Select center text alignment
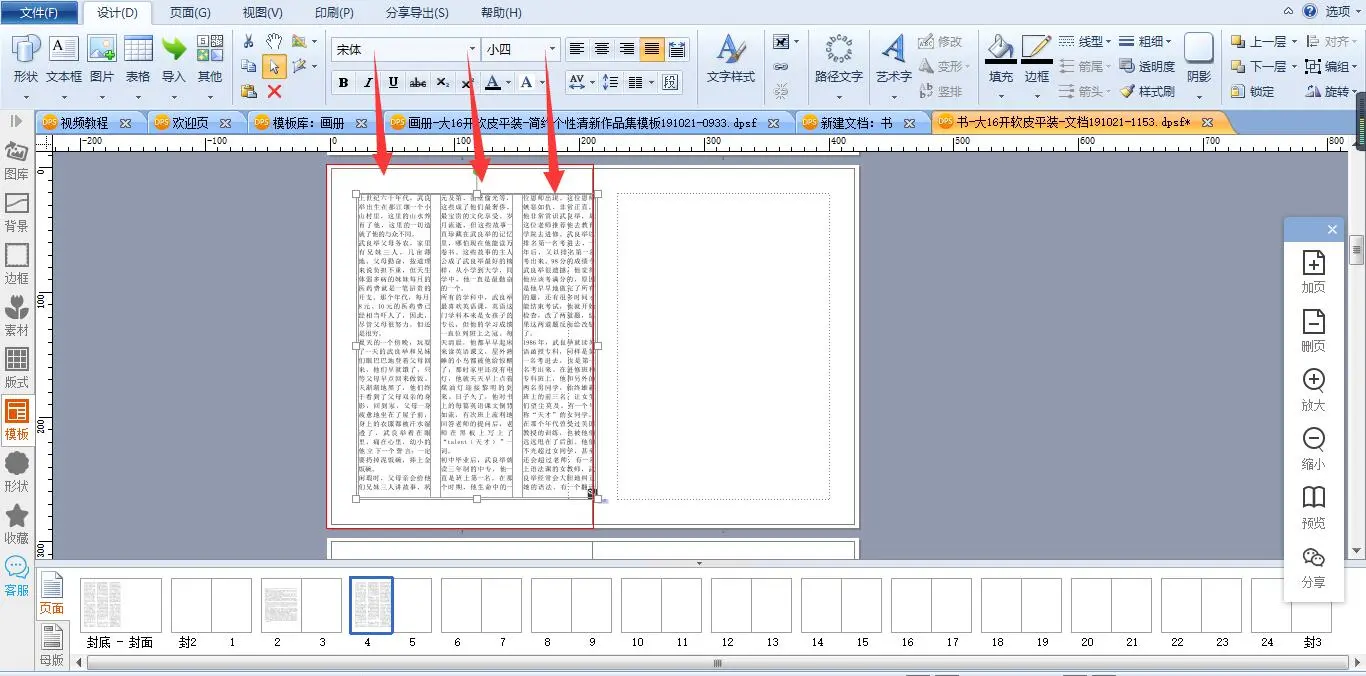The width and height of the screenshot is (1366, 676). 602,49
